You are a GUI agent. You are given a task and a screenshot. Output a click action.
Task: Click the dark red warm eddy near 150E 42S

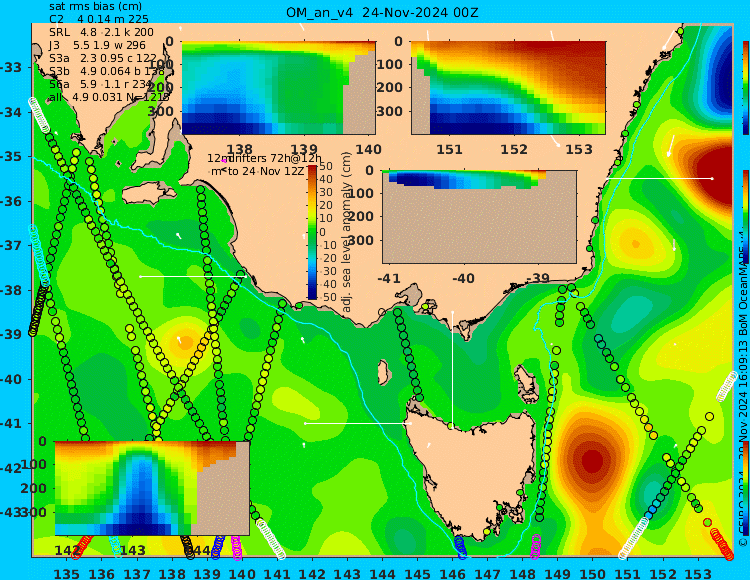tap(592, 461)
